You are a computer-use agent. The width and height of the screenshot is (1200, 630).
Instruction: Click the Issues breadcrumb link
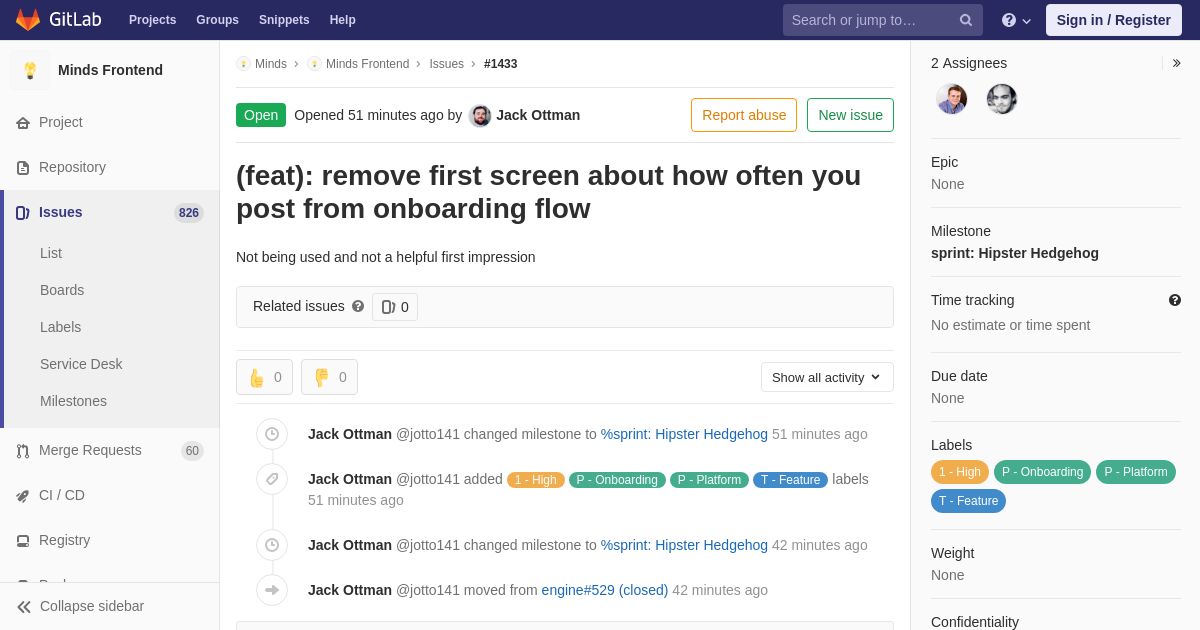click(x=446, y=64)
